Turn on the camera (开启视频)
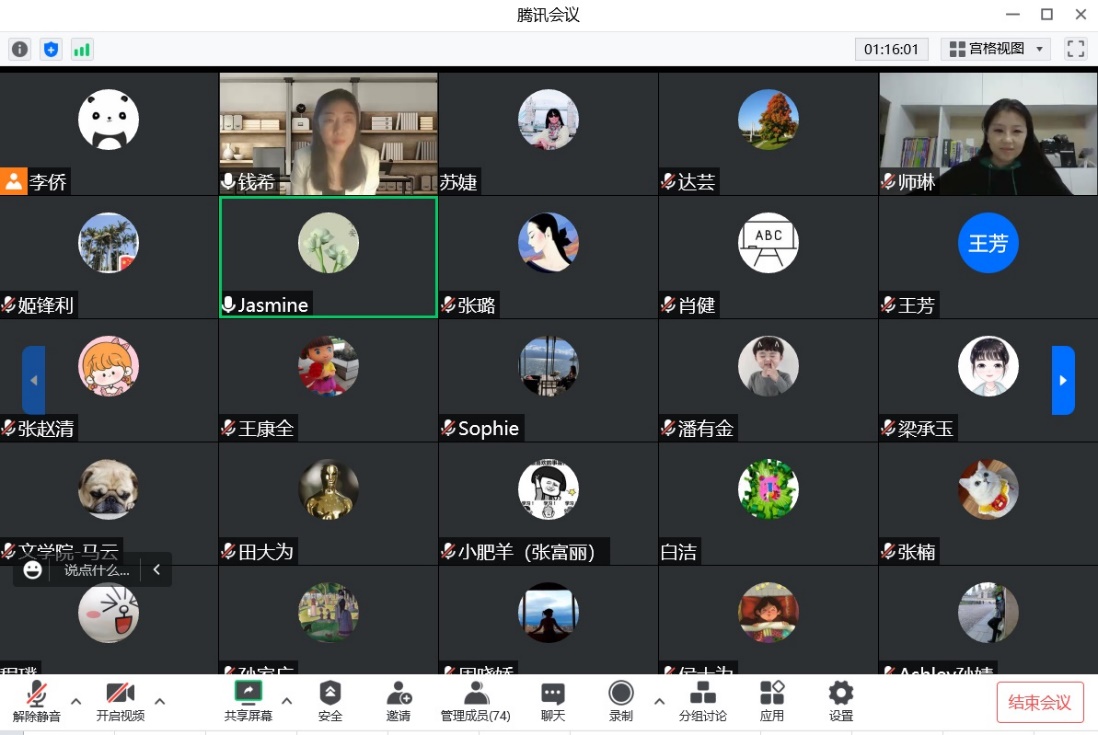This screenshot has width=1098, height=735. click(x=120, y=700)
